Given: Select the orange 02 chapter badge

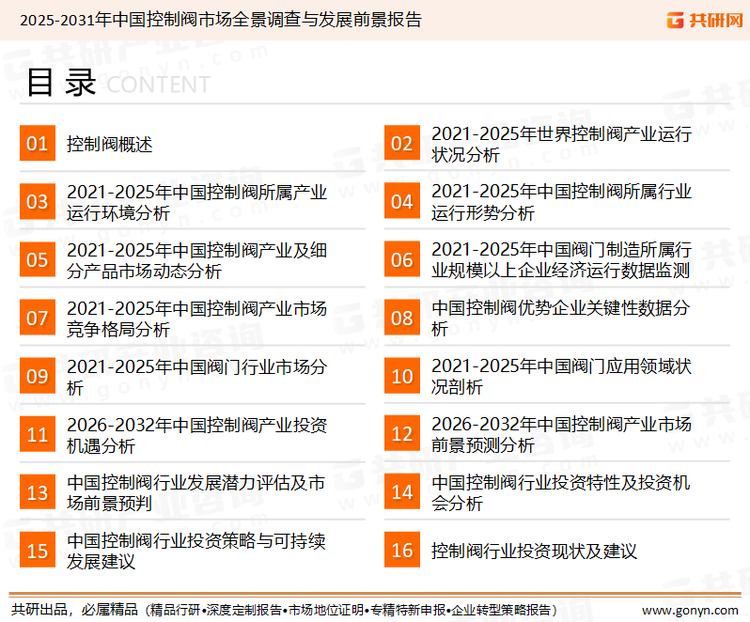Looking at the screenshot, I should click(x=402, y=143).
